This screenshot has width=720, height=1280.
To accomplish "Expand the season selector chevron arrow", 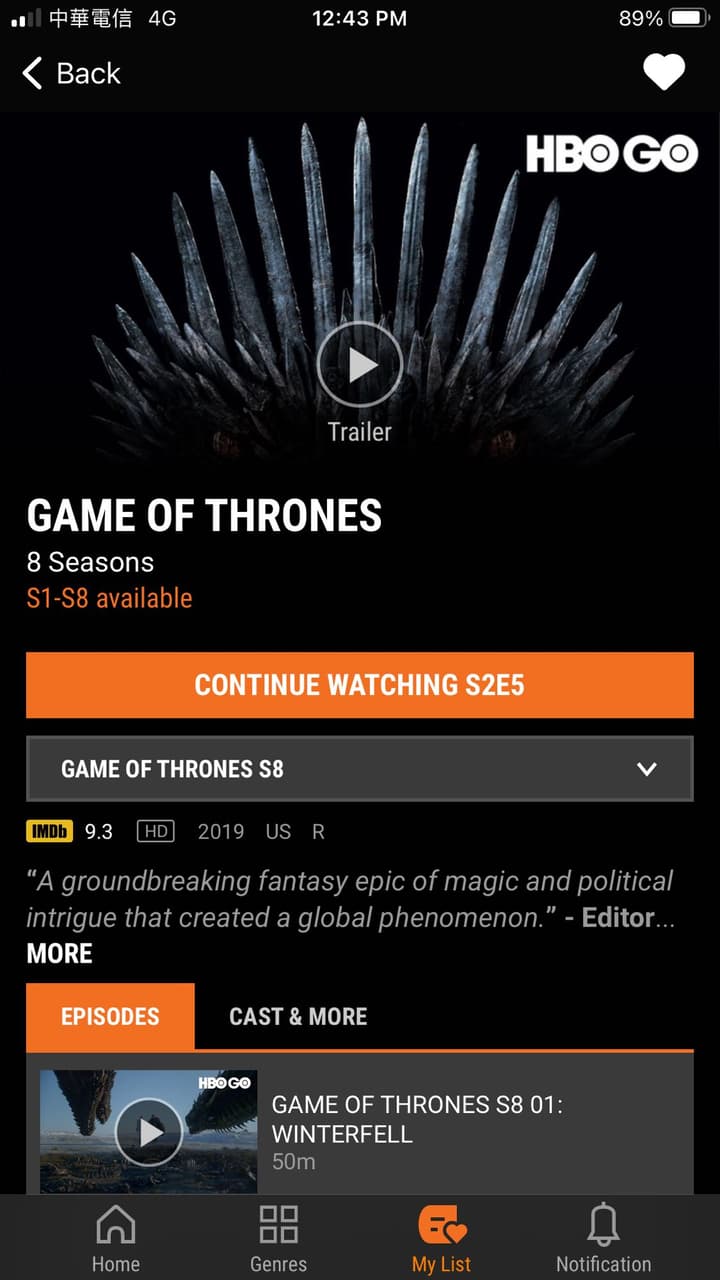I will point(647,769).
